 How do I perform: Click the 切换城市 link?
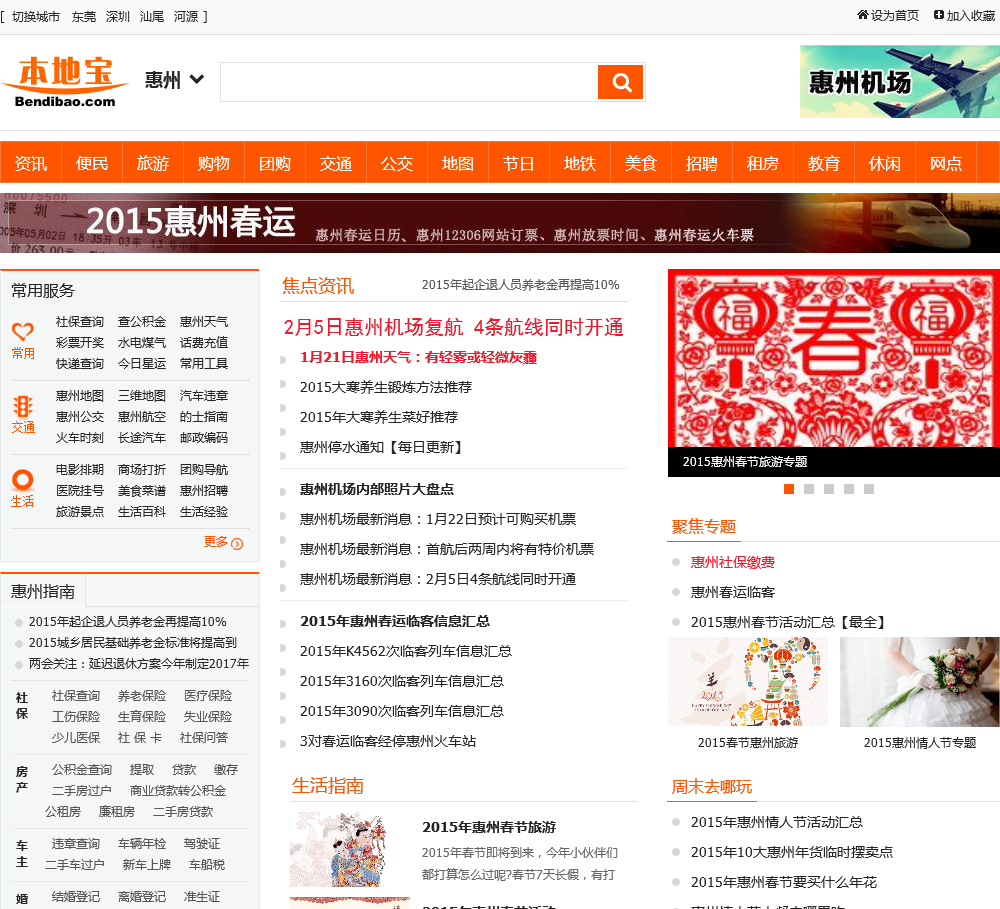click(36, 17)
